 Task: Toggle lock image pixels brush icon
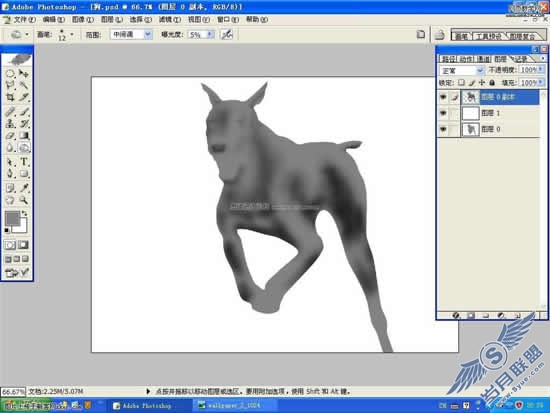pos(472,83)
